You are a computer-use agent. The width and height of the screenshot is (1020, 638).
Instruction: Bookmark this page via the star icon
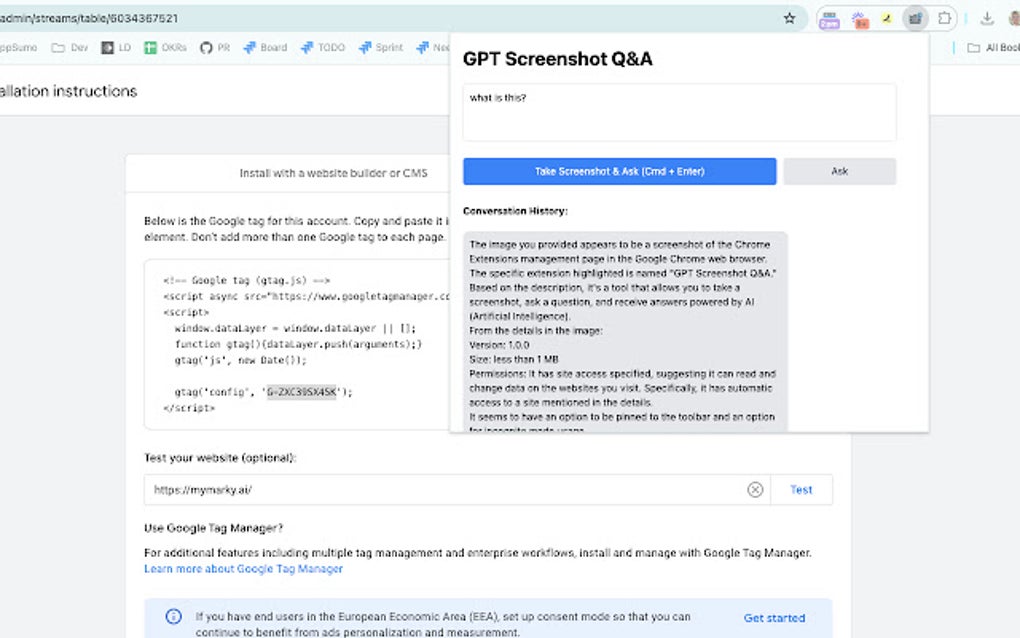[789, 18]
